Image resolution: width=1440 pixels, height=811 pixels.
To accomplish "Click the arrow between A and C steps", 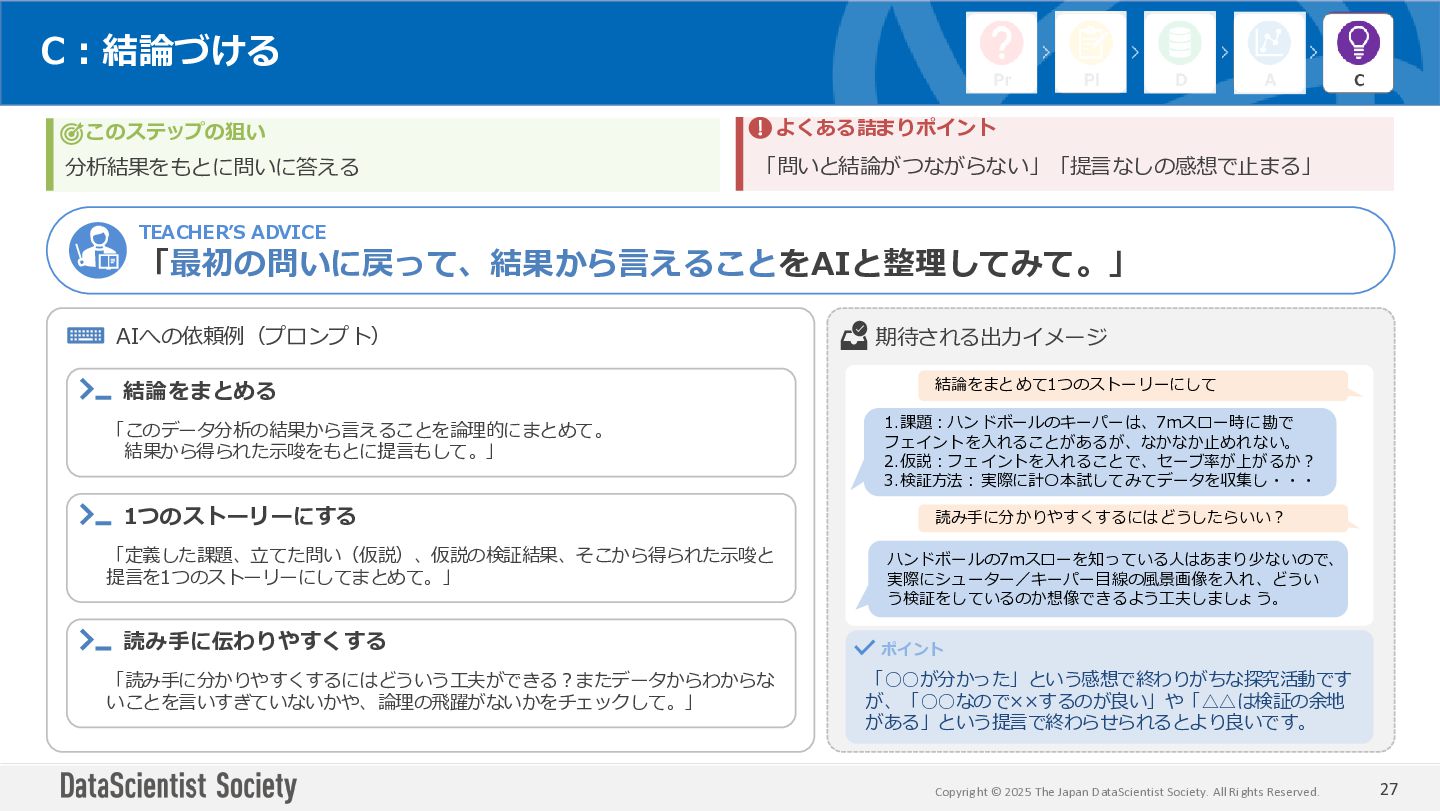I will click(1314, 52).
